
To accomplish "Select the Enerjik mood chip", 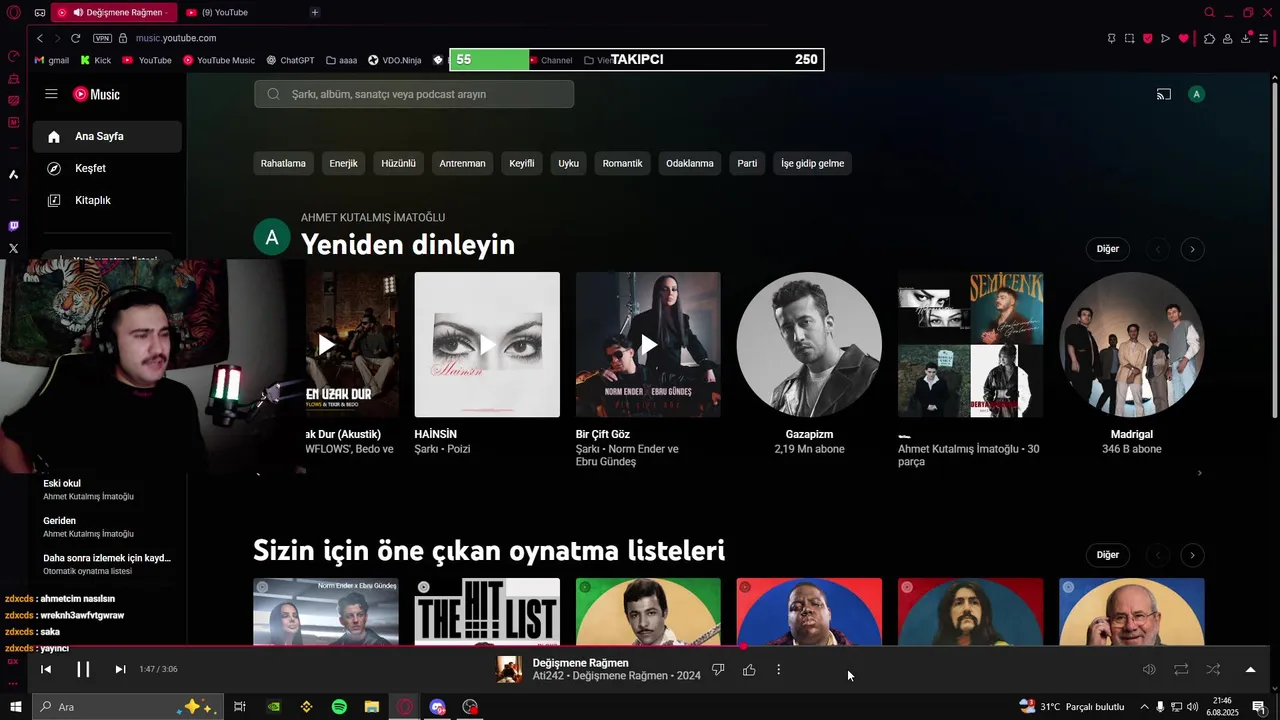I will [343, 163].
